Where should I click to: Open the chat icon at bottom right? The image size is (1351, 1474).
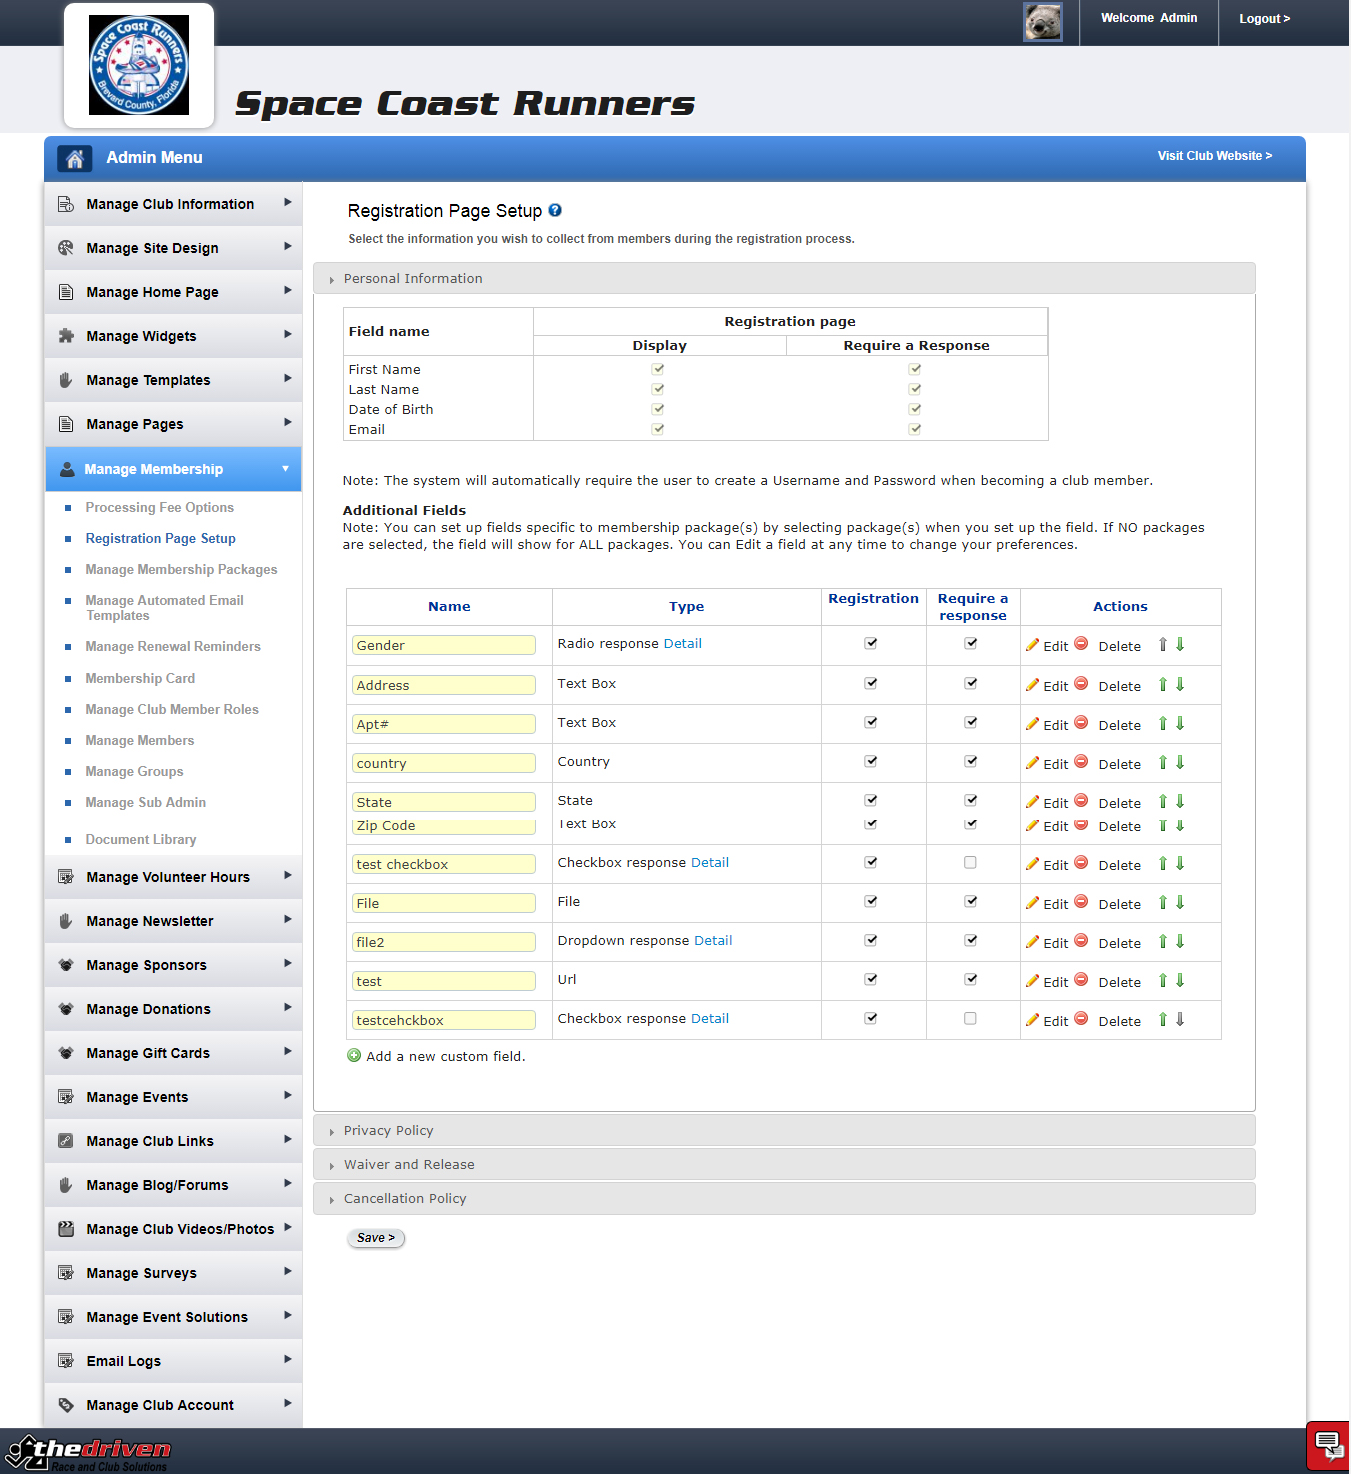[1328, 1444]
